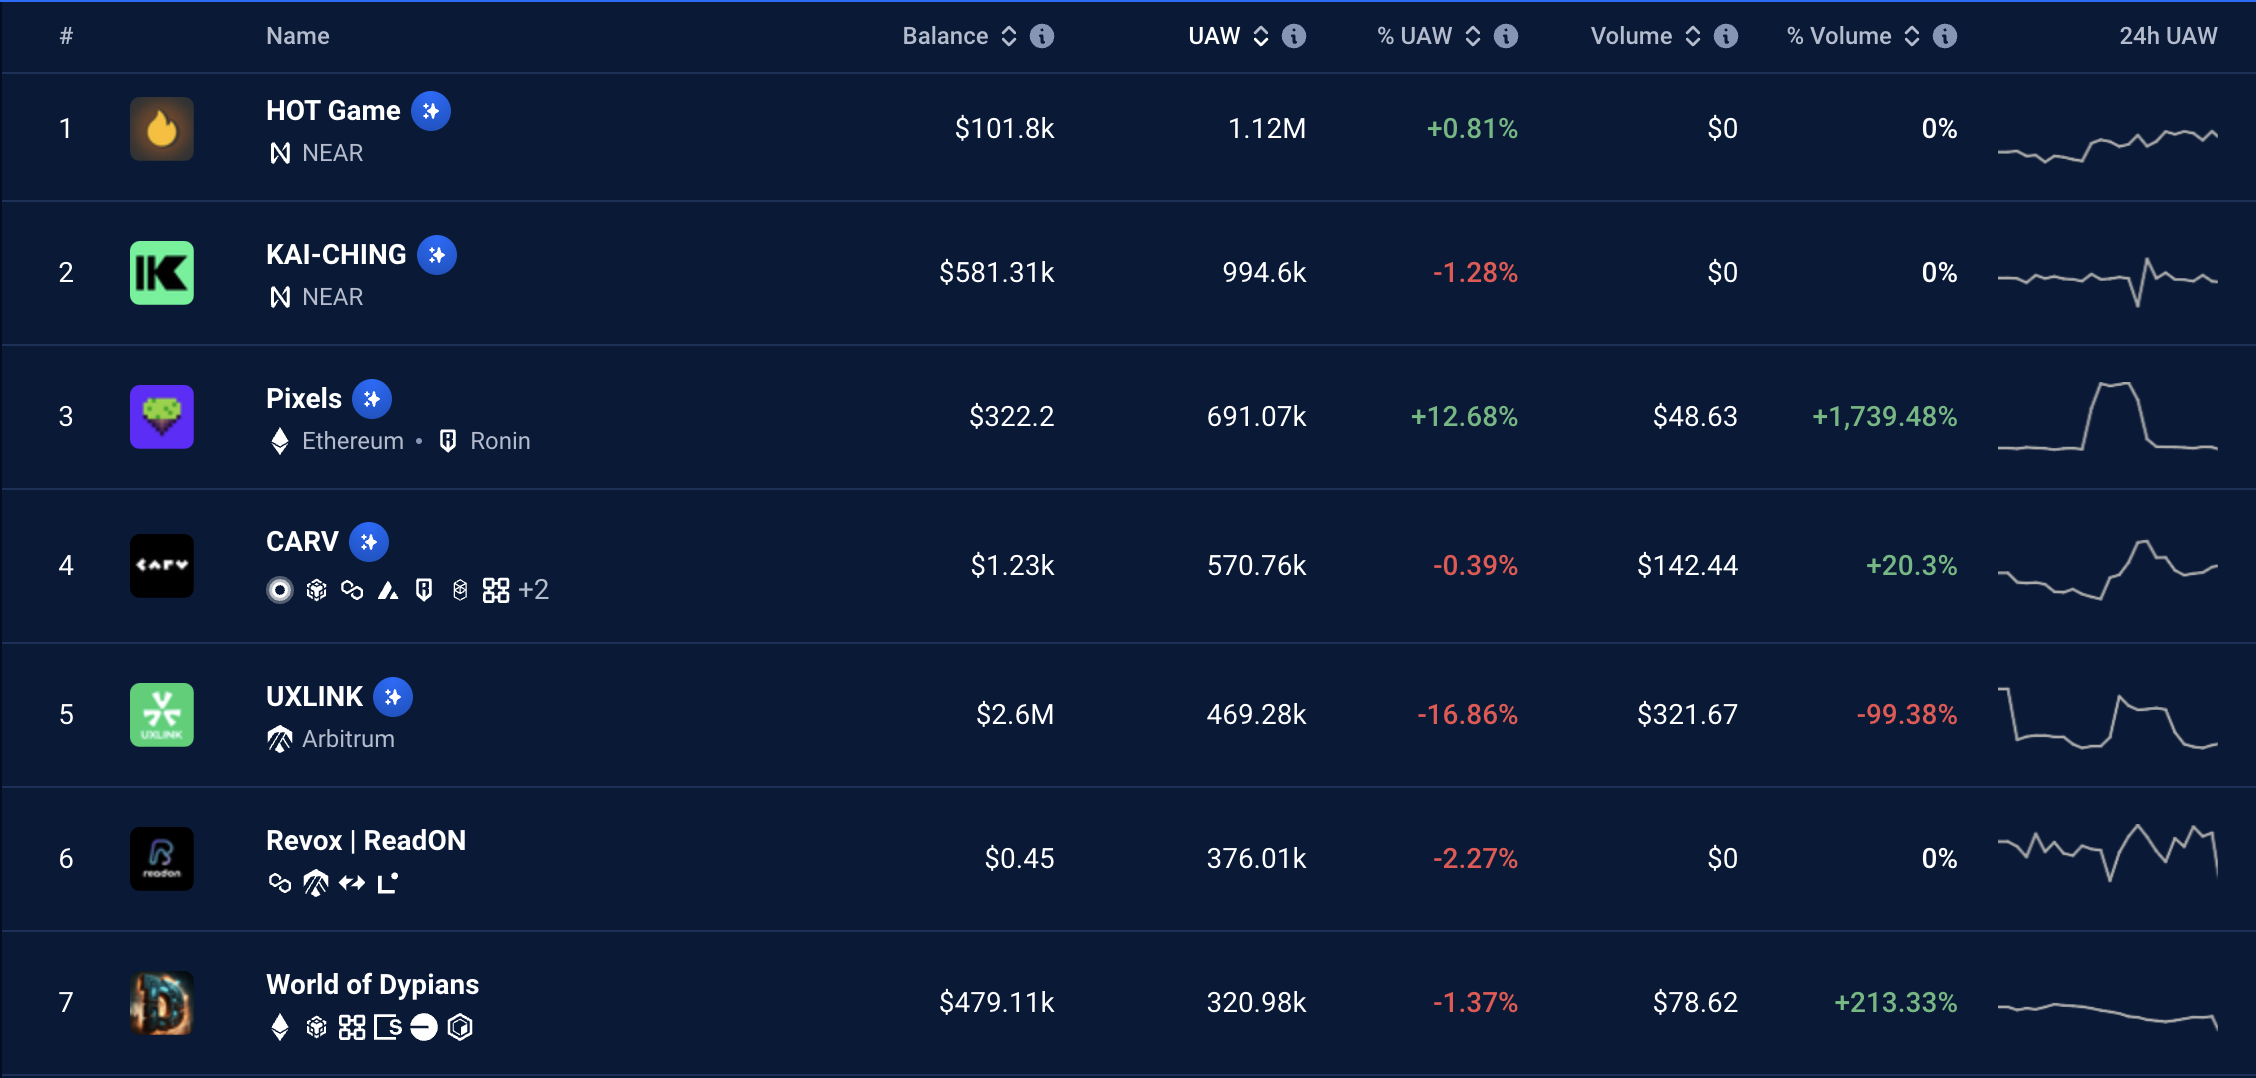Image resolution: width=2256 pixels, height=1078 pixels.
Task: Select the Pixels purple heart logo
Action: click(162, 417)
